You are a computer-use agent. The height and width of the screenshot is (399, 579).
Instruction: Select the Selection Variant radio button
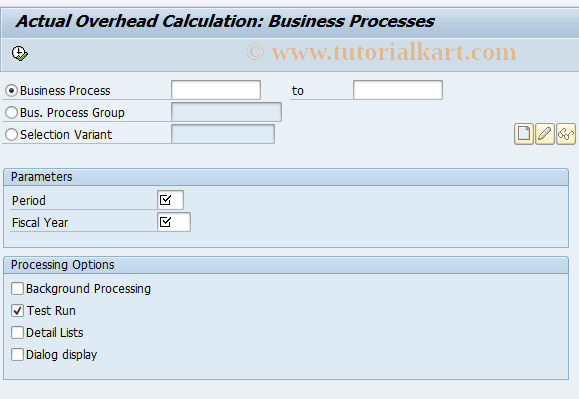(11, 134)
